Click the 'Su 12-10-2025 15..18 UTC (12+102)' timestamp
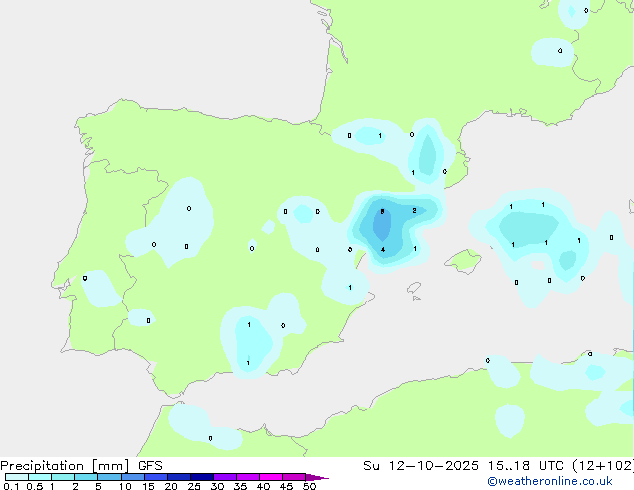The width and height of the screenshot is (634, 490). [x=498, y=466]
